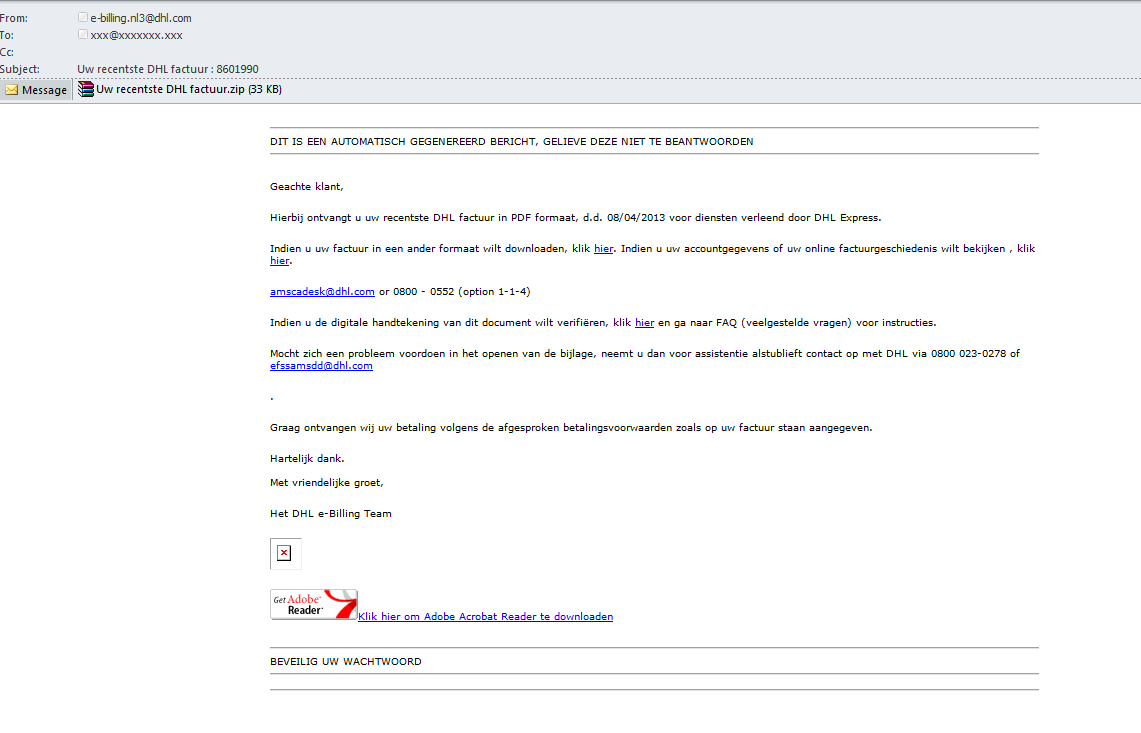Click sender address e-billing.nl3@dhl.com

tap(141, 18)
